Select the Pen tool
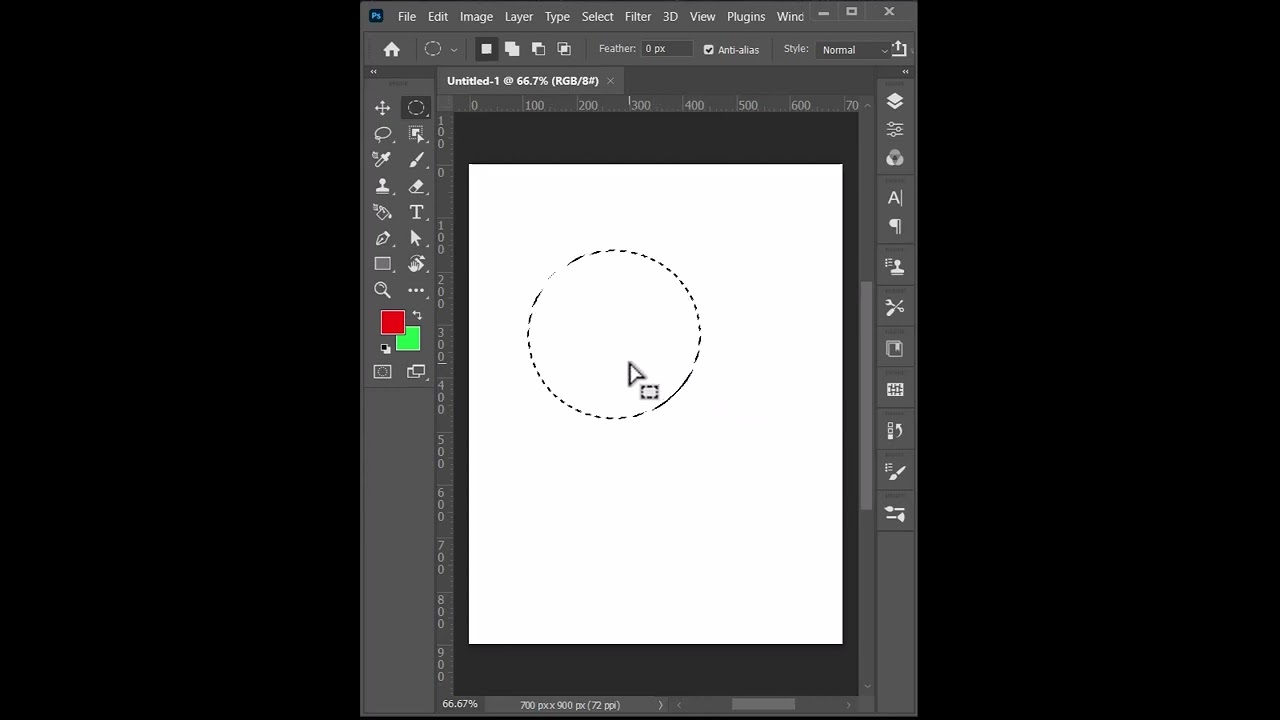 point(383,238)
